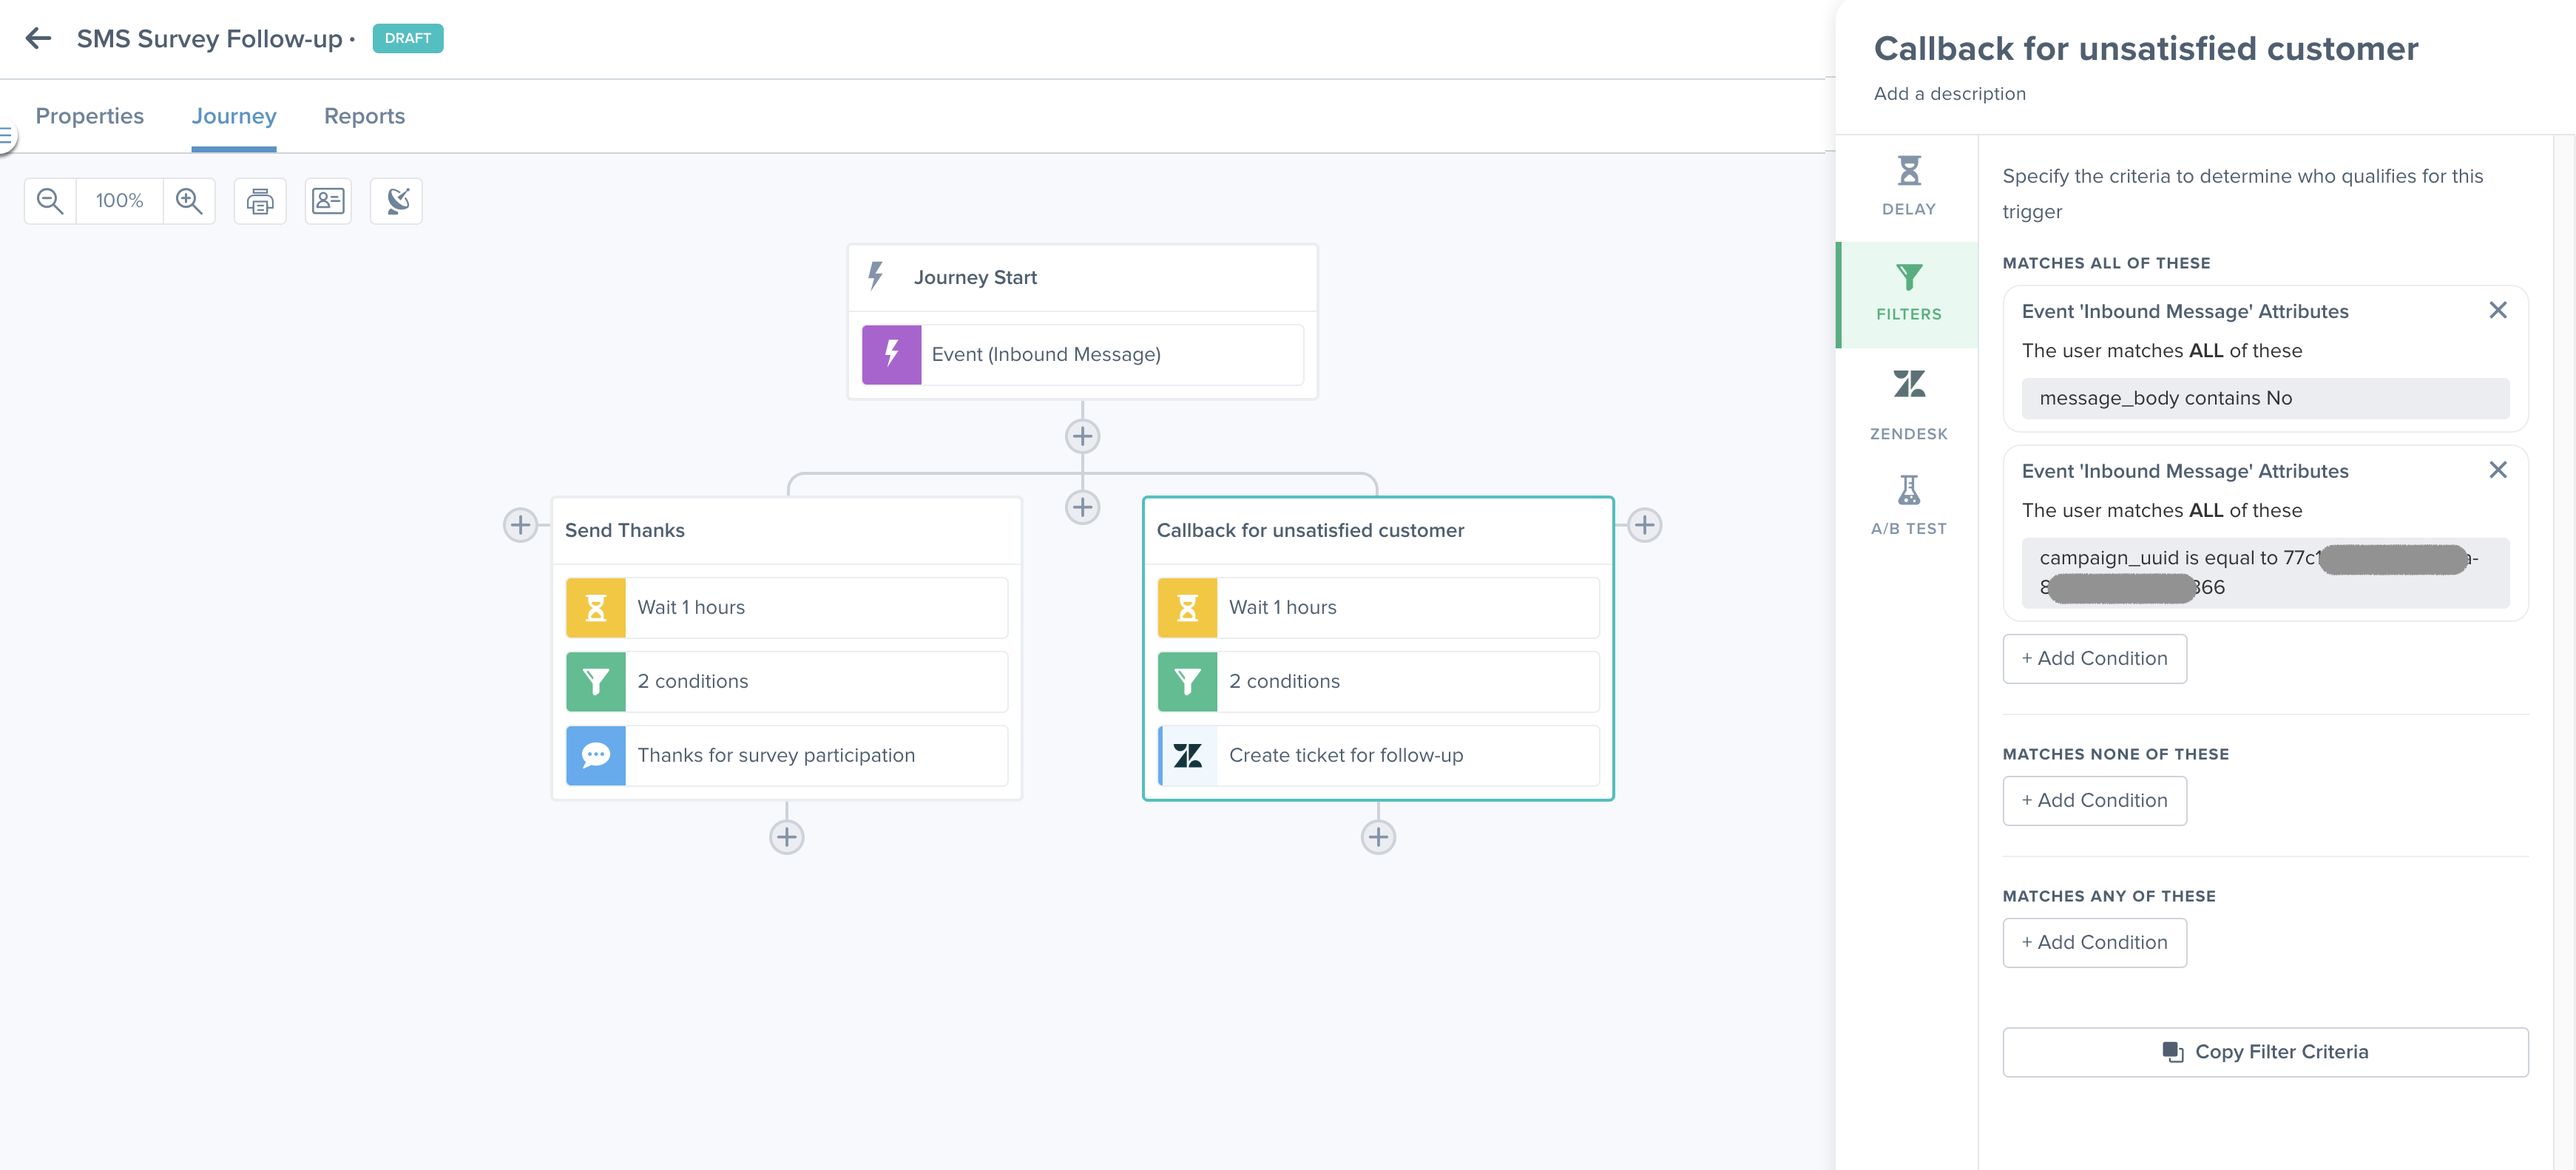Select the purple Inbound Message event icon

(x=891, y=354)
